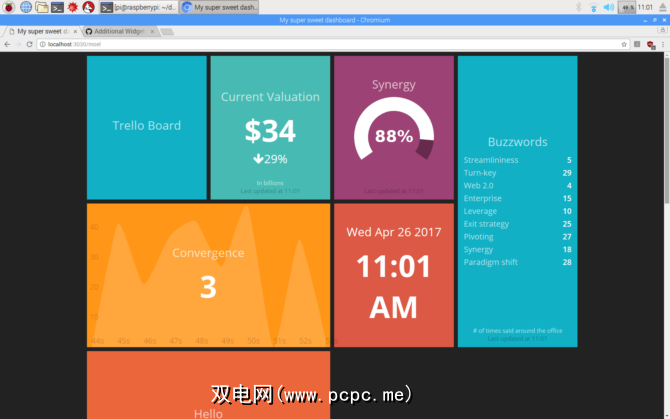The width and height of the screenshot is (670, 419).
Task: View site information icon in address bar
Action: point(43,44)
